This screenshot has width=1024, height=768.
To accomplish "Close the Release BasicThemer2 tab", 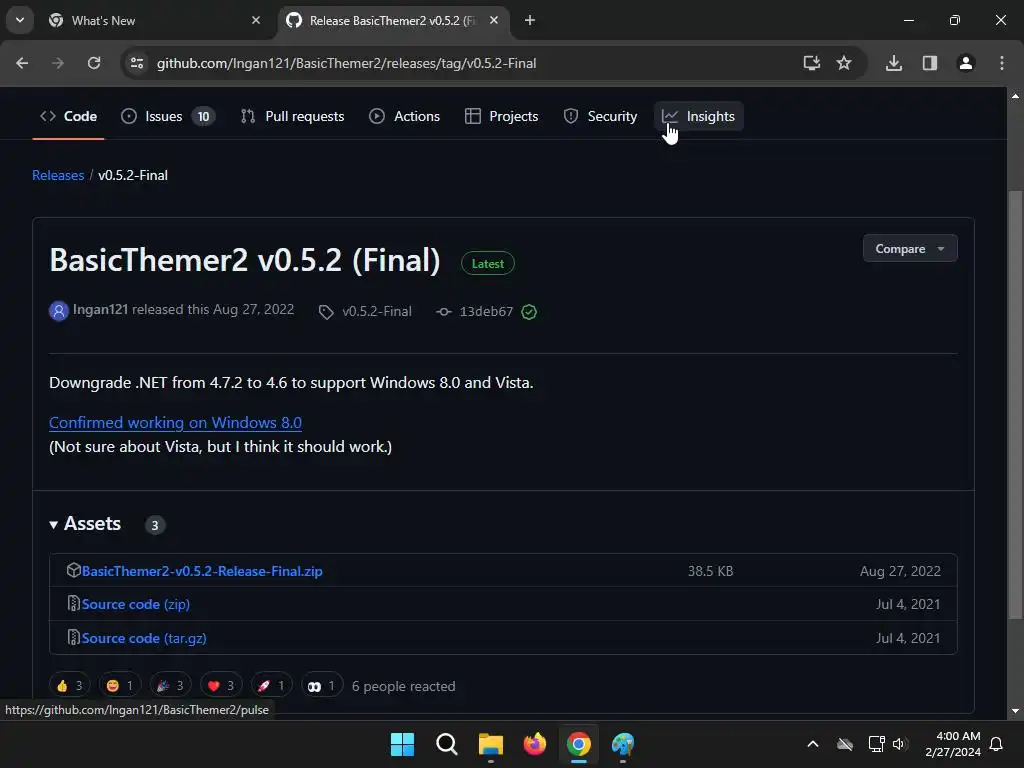I will click(x=494, y=20).
